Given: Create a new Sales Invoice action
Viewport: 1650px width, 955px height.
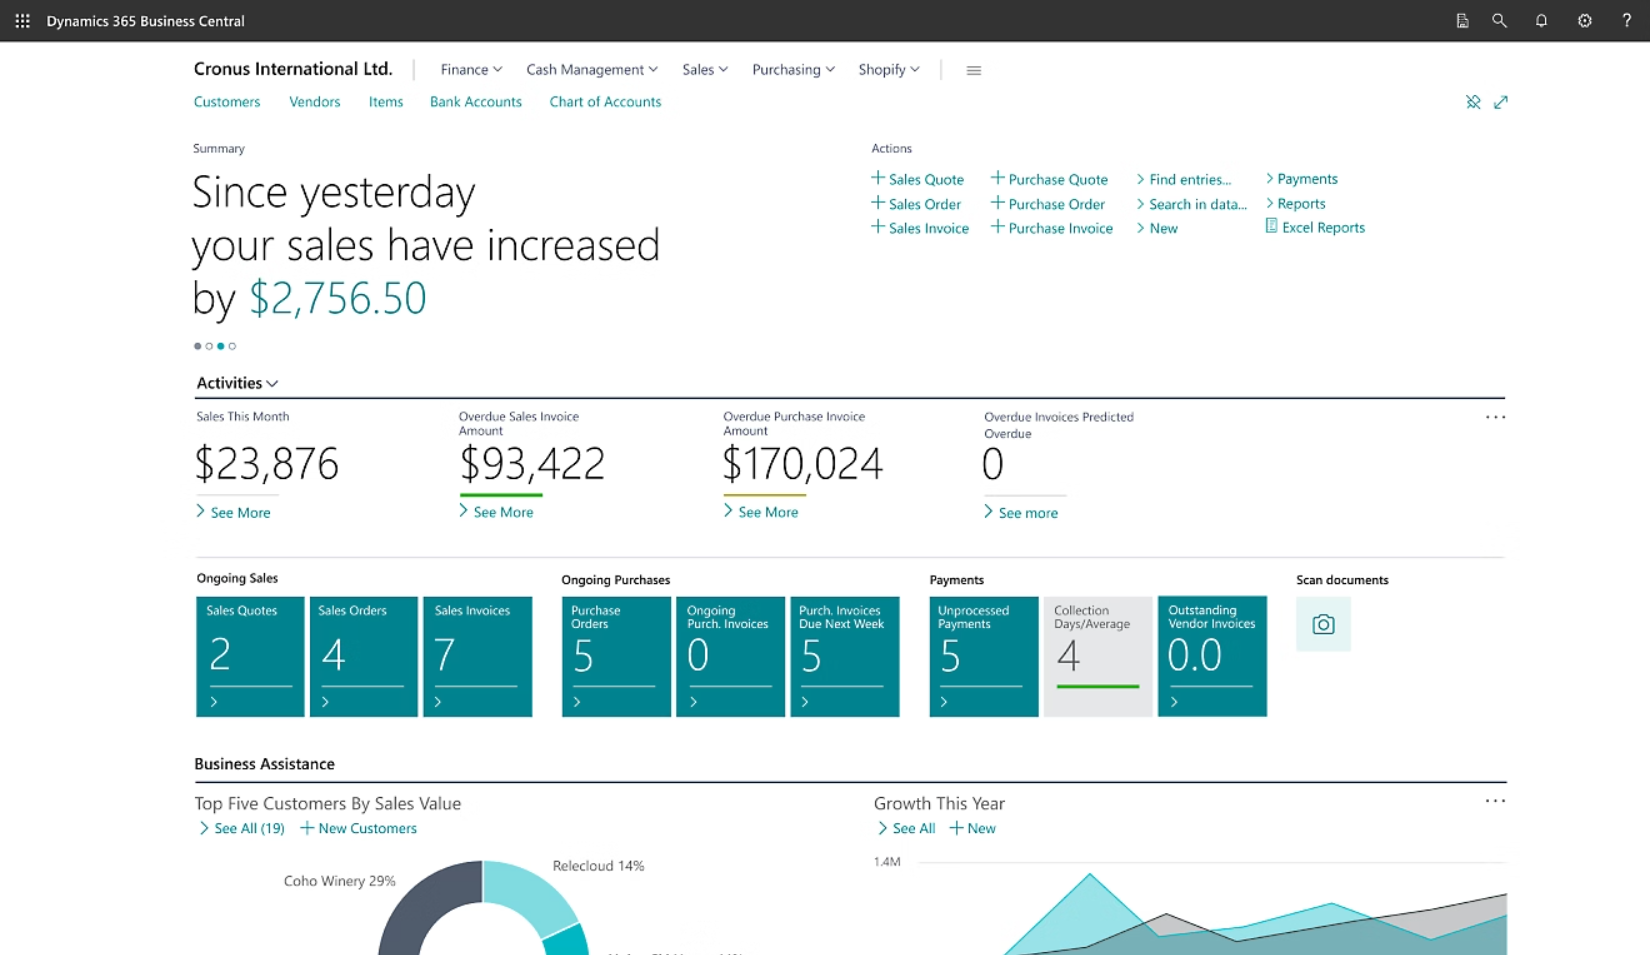Looking at the screenshot, I should pyautogui.click(x=920, y=228).
